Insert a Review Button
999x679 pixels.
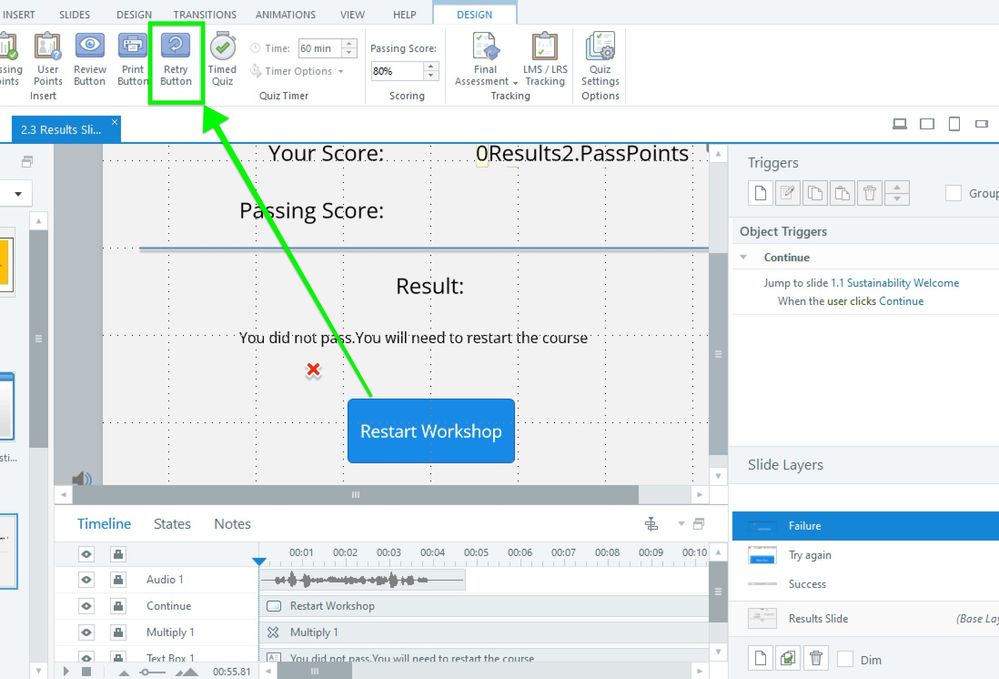(x=89, y=60)
